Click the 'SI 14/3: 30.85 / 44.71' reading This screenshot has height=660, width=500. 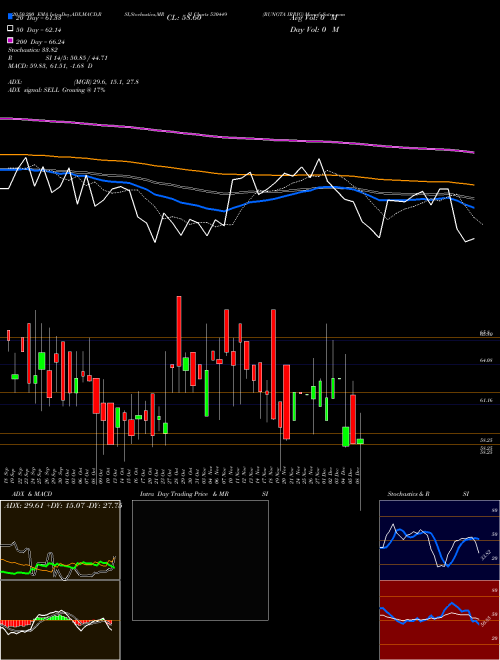pos(77,58)
